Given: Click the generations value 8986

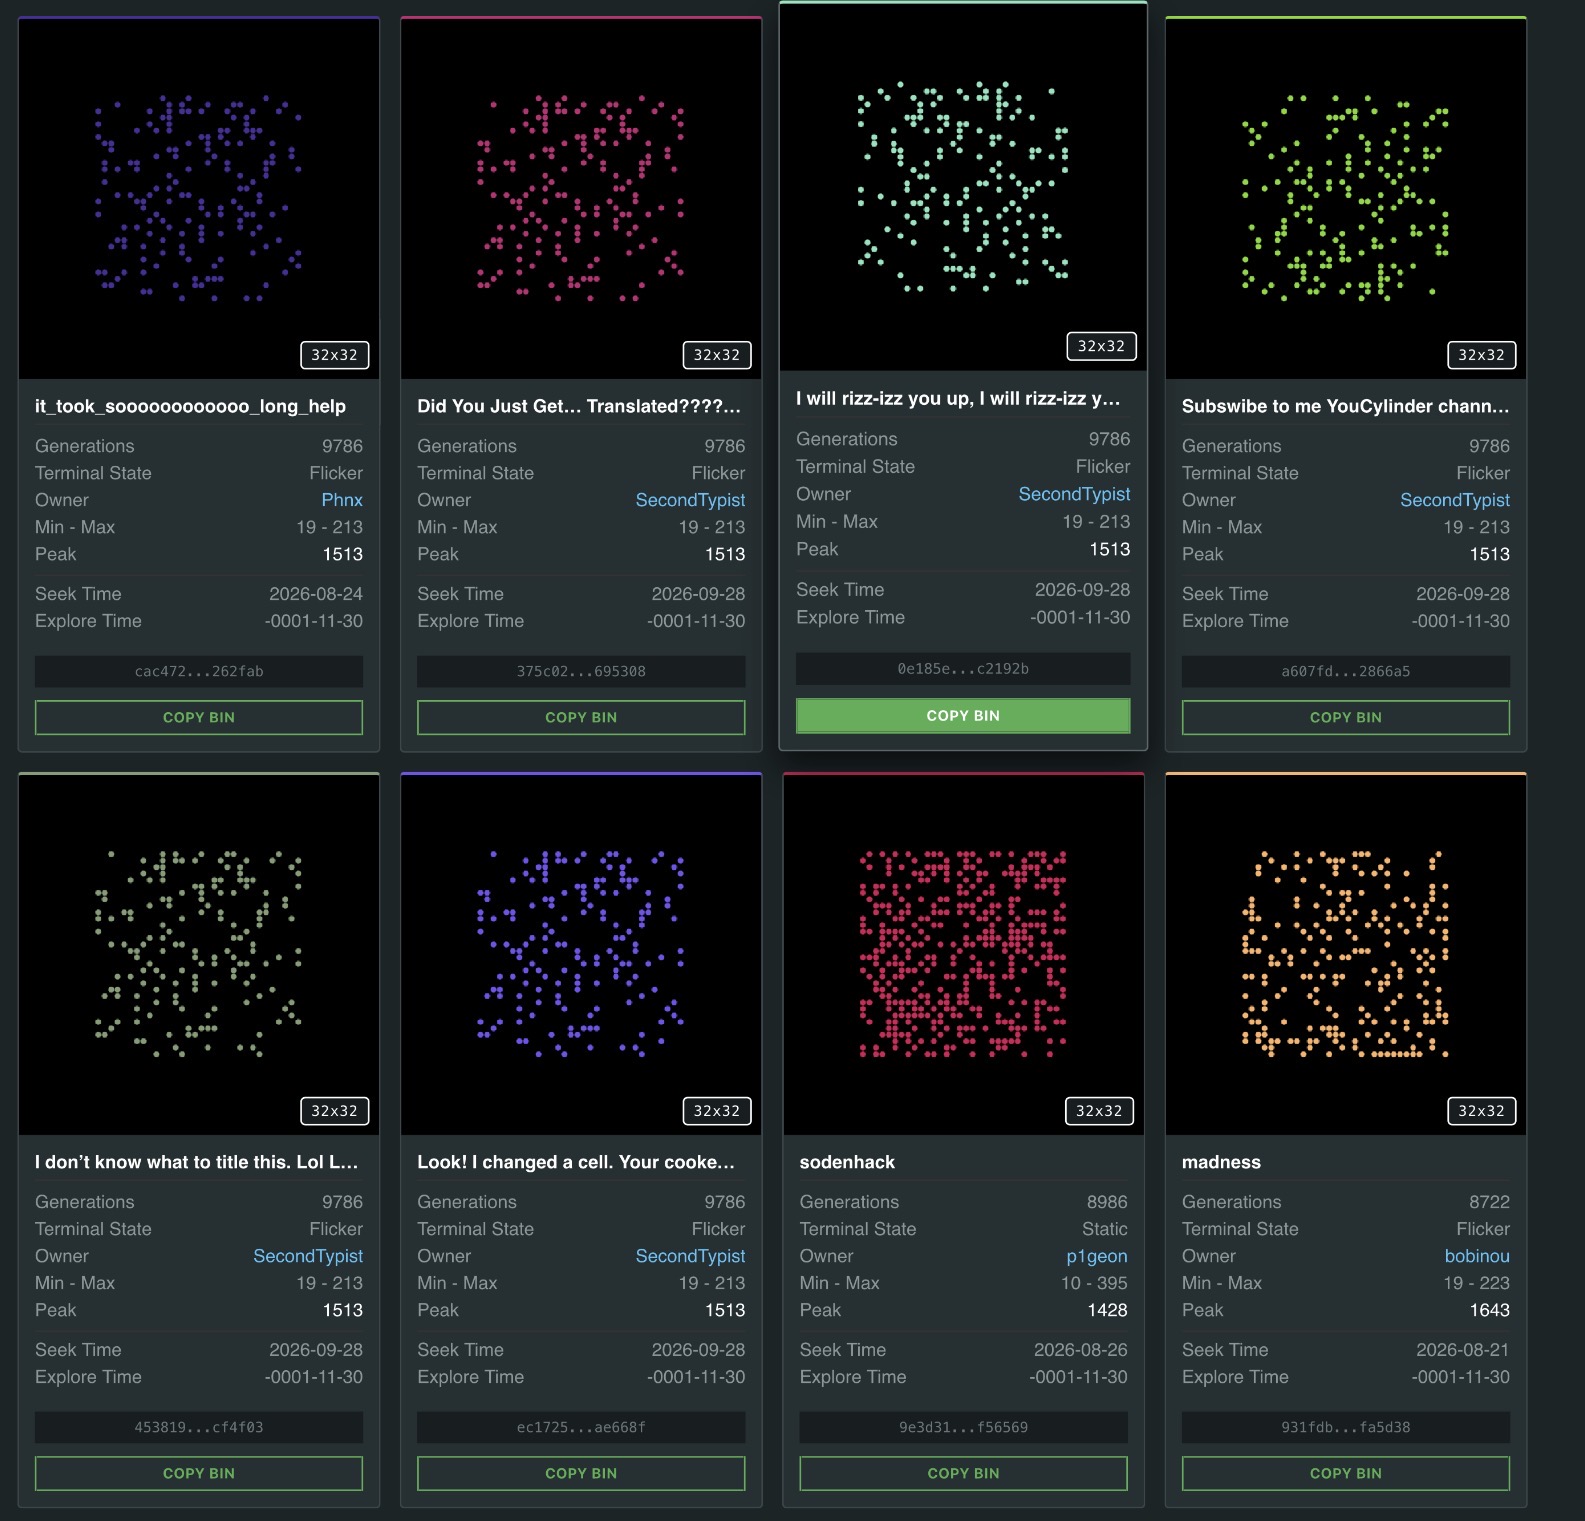Looking at the screenshot, I should pos(1107,1202).
